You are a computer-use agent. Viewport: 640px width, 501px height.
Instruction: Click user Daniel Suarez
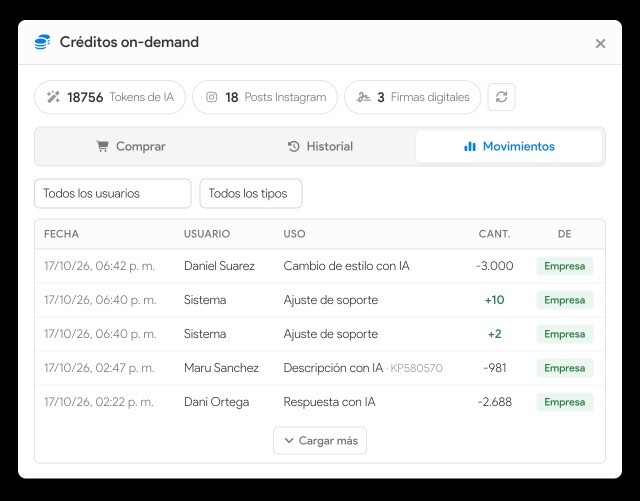tap(219, 266)
